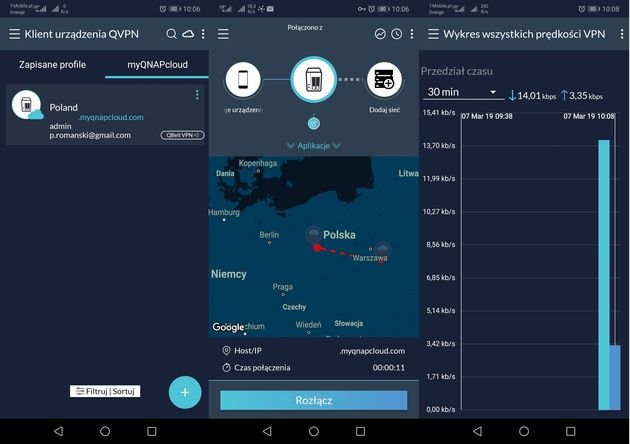Tap Android Back button under QVPN profiles screen

click(x=59, y=431)
